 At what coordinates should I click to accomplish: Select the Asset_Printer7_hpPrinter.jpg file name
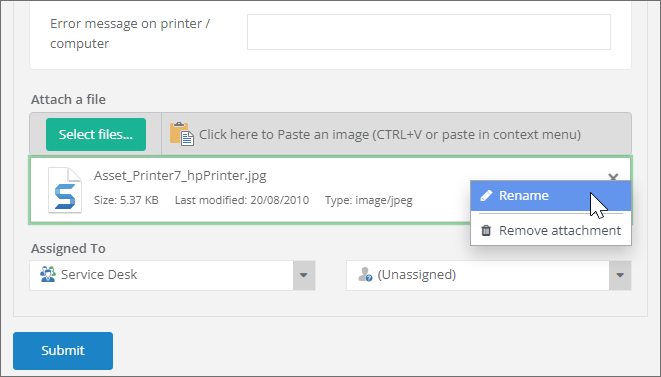pos(180,175)
